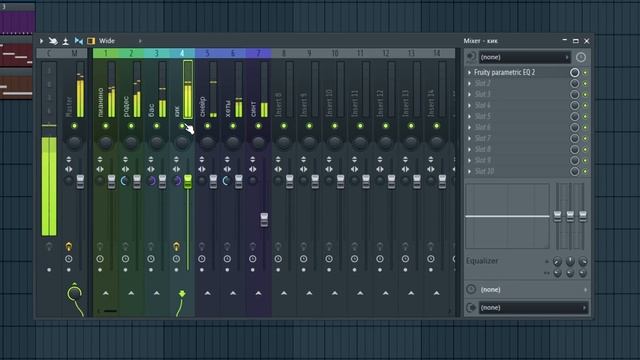Click the orange layout view icon beside Wide
The width and height of the screenshot is (640, 360).
coord(91,41)
